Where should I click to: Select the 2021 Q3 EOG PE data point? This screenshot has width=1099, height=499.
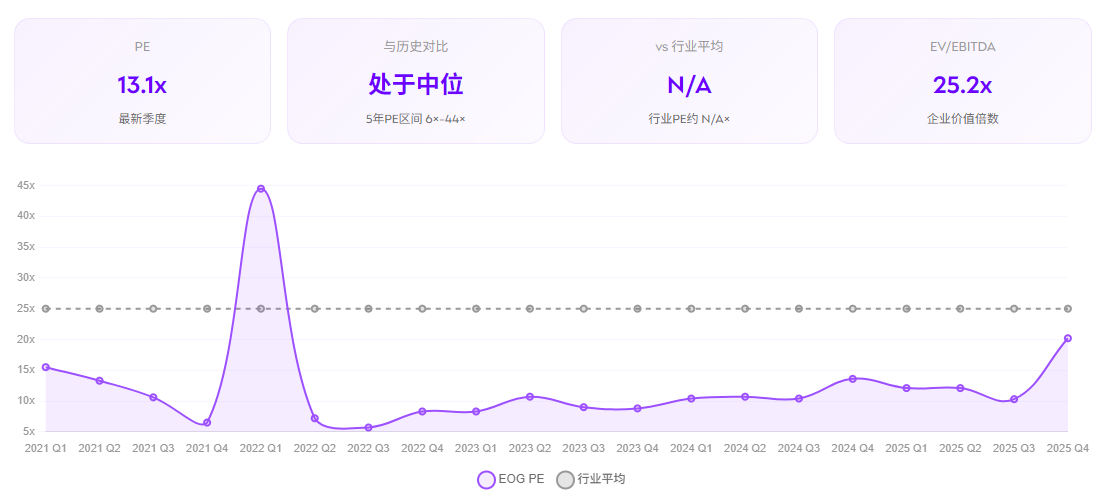(x=153, y=397)
